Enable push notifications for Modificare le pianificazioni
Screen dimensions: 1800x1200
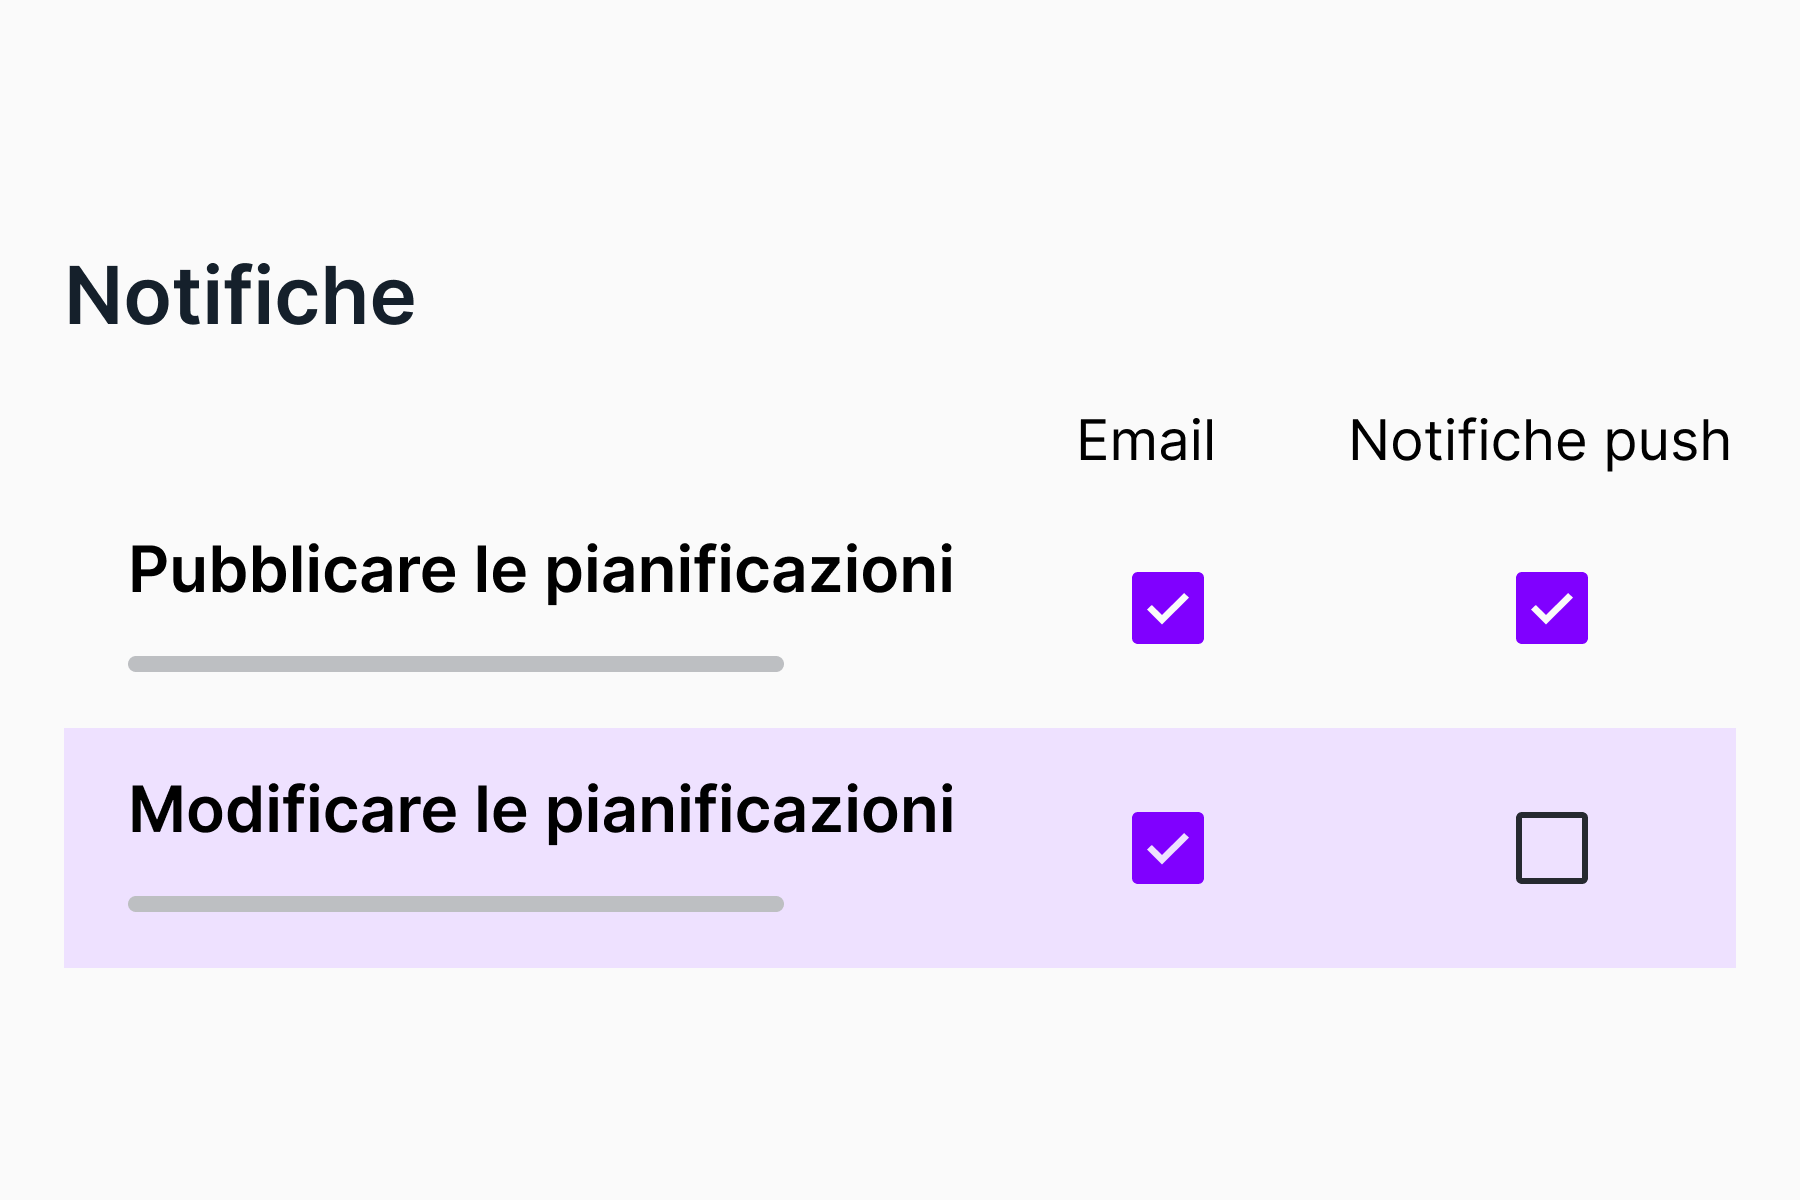pyautogui.click(x=1551, y=848)
